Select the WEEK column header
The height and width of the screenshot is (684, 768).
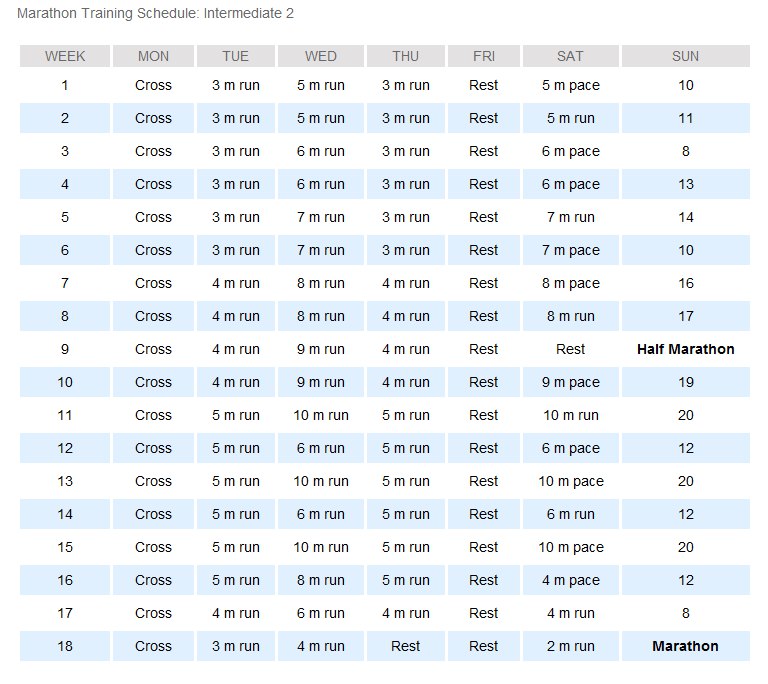[65, 56]
